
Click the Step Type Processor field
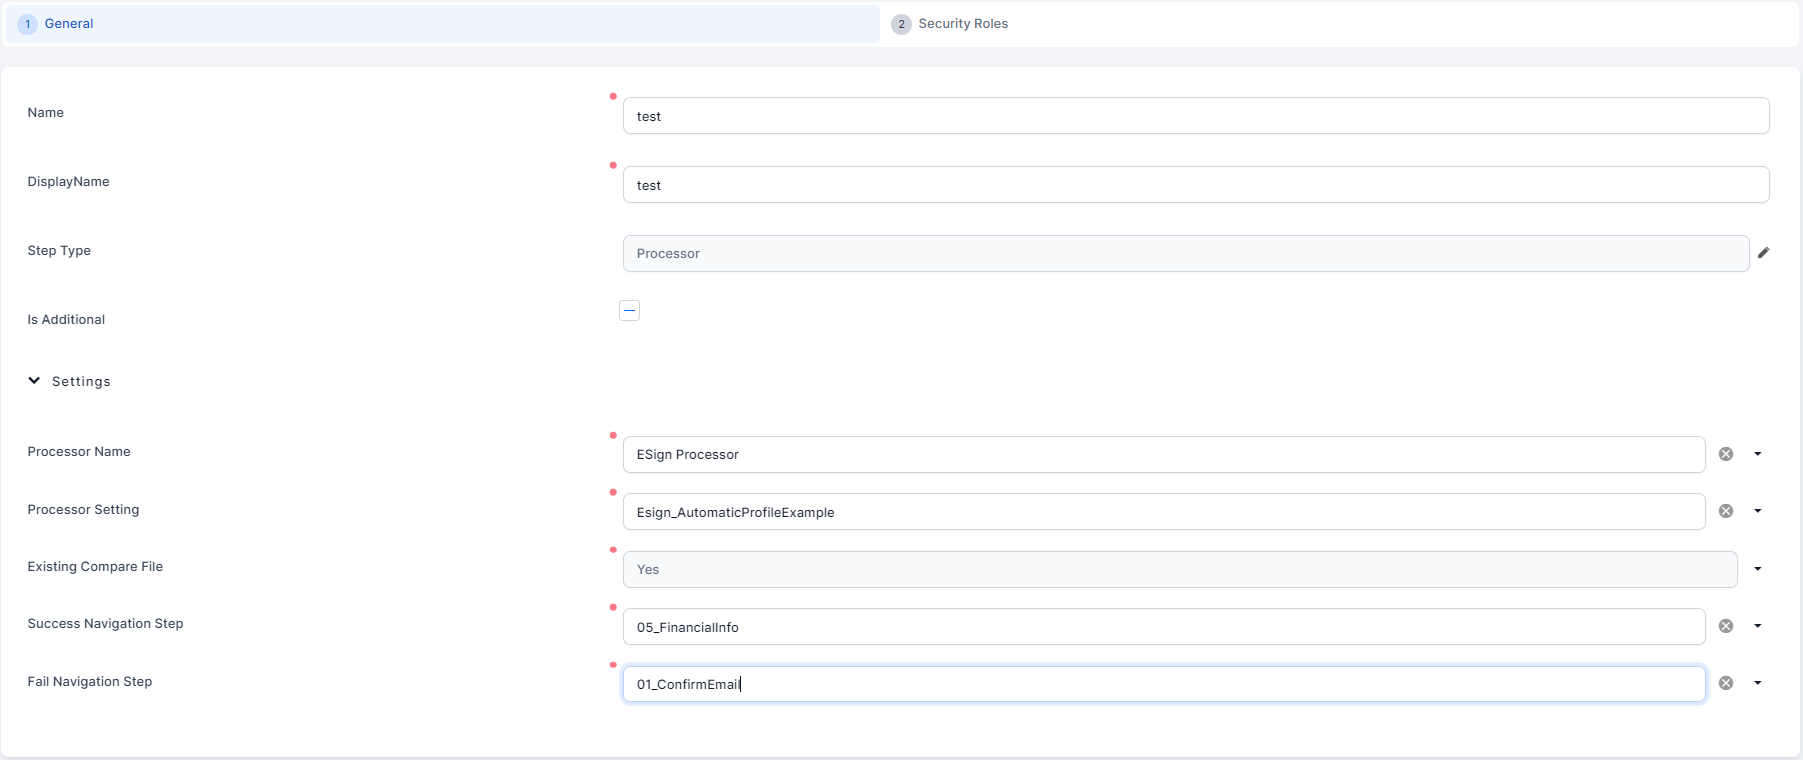[x=1185, y=254]
